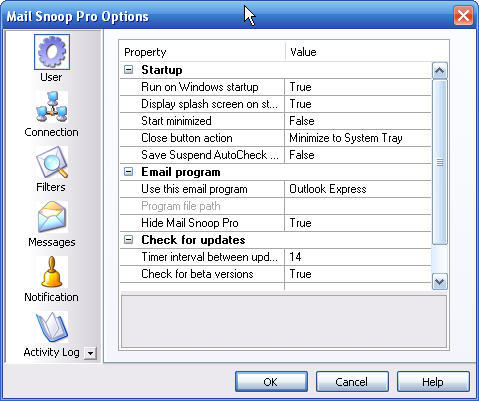Click the vertical scrollbar thumb
Viewport: 479px width, 401px height.
pyautogui.click(x=439, y=163)
